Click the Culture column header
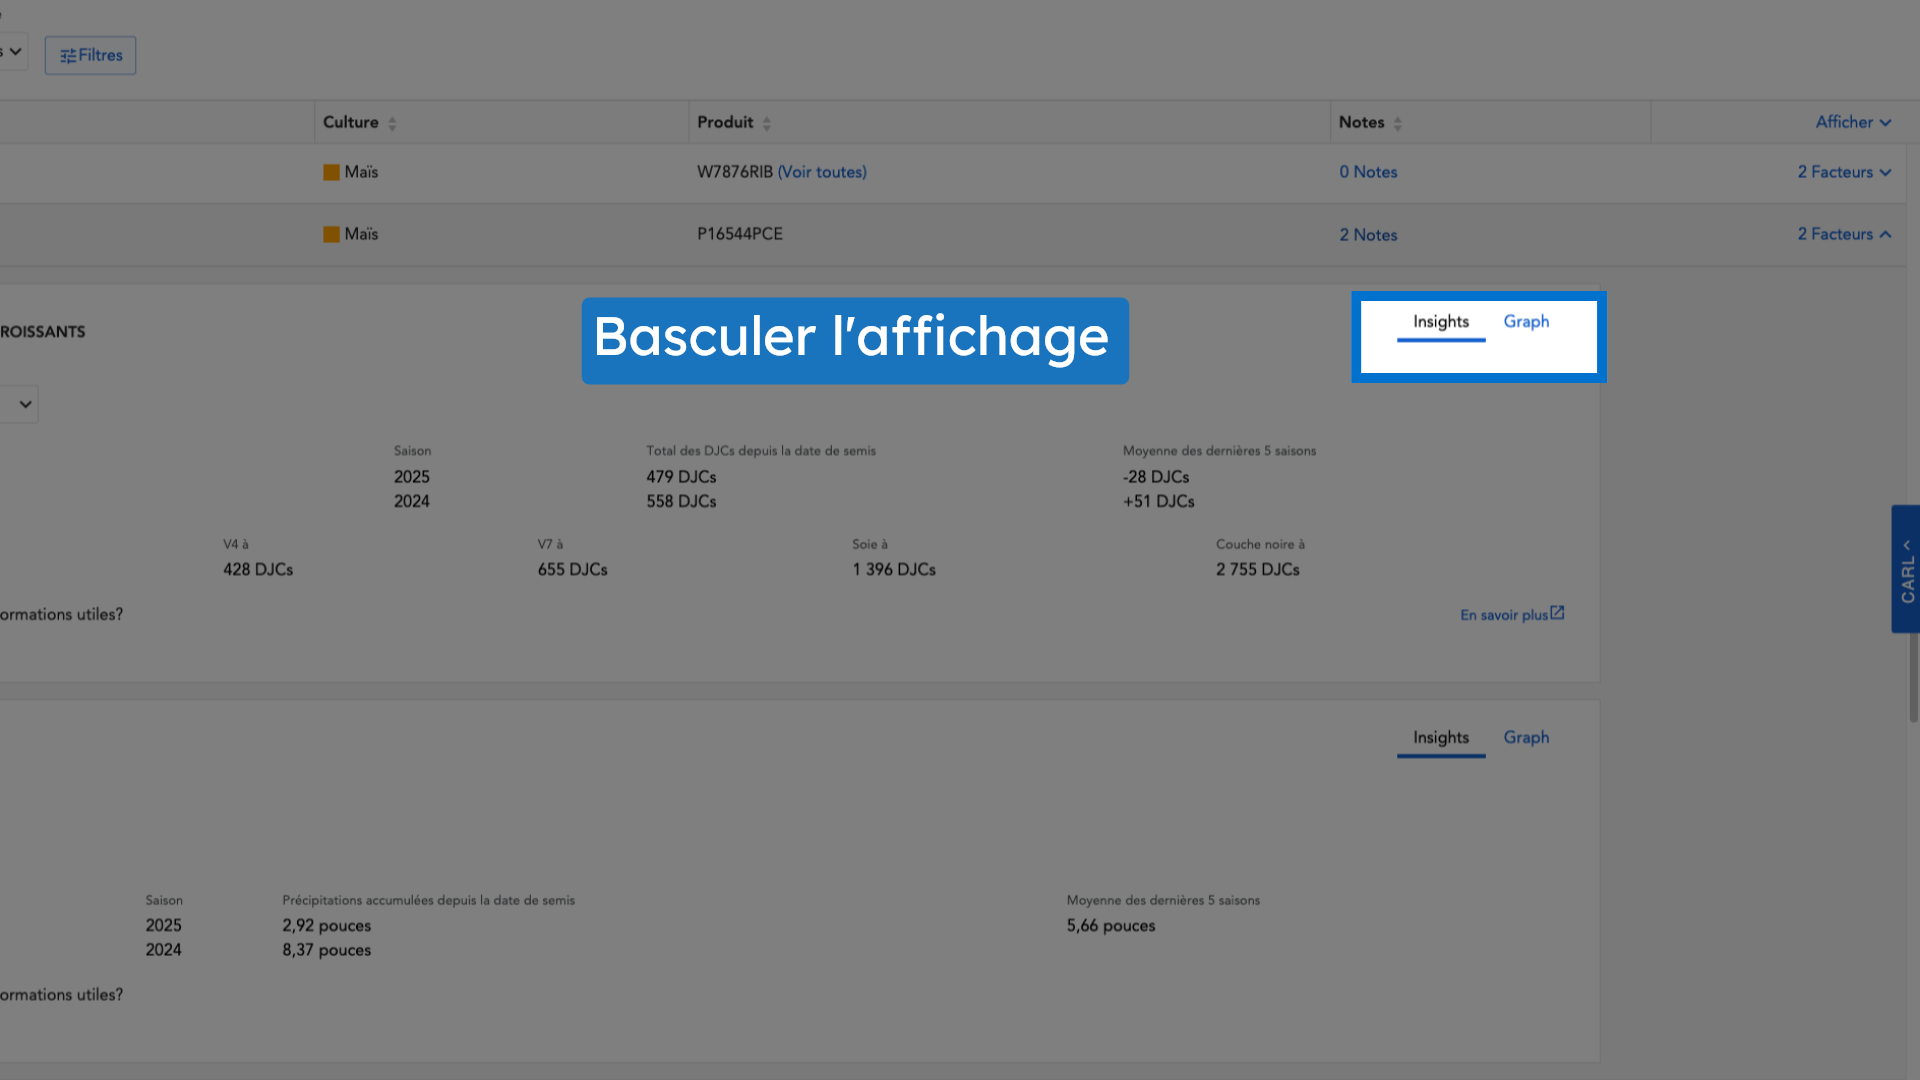 [501, 122]
